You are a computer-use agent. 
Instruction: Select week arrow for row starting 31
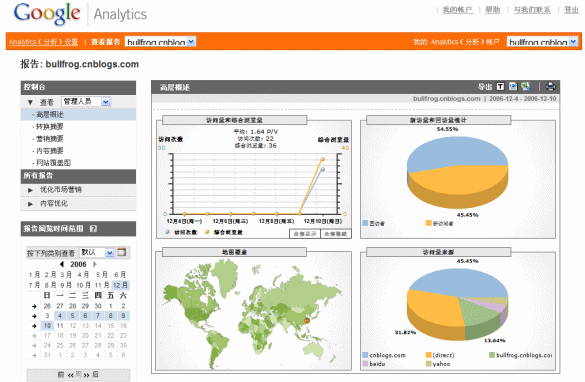(34, 355)
